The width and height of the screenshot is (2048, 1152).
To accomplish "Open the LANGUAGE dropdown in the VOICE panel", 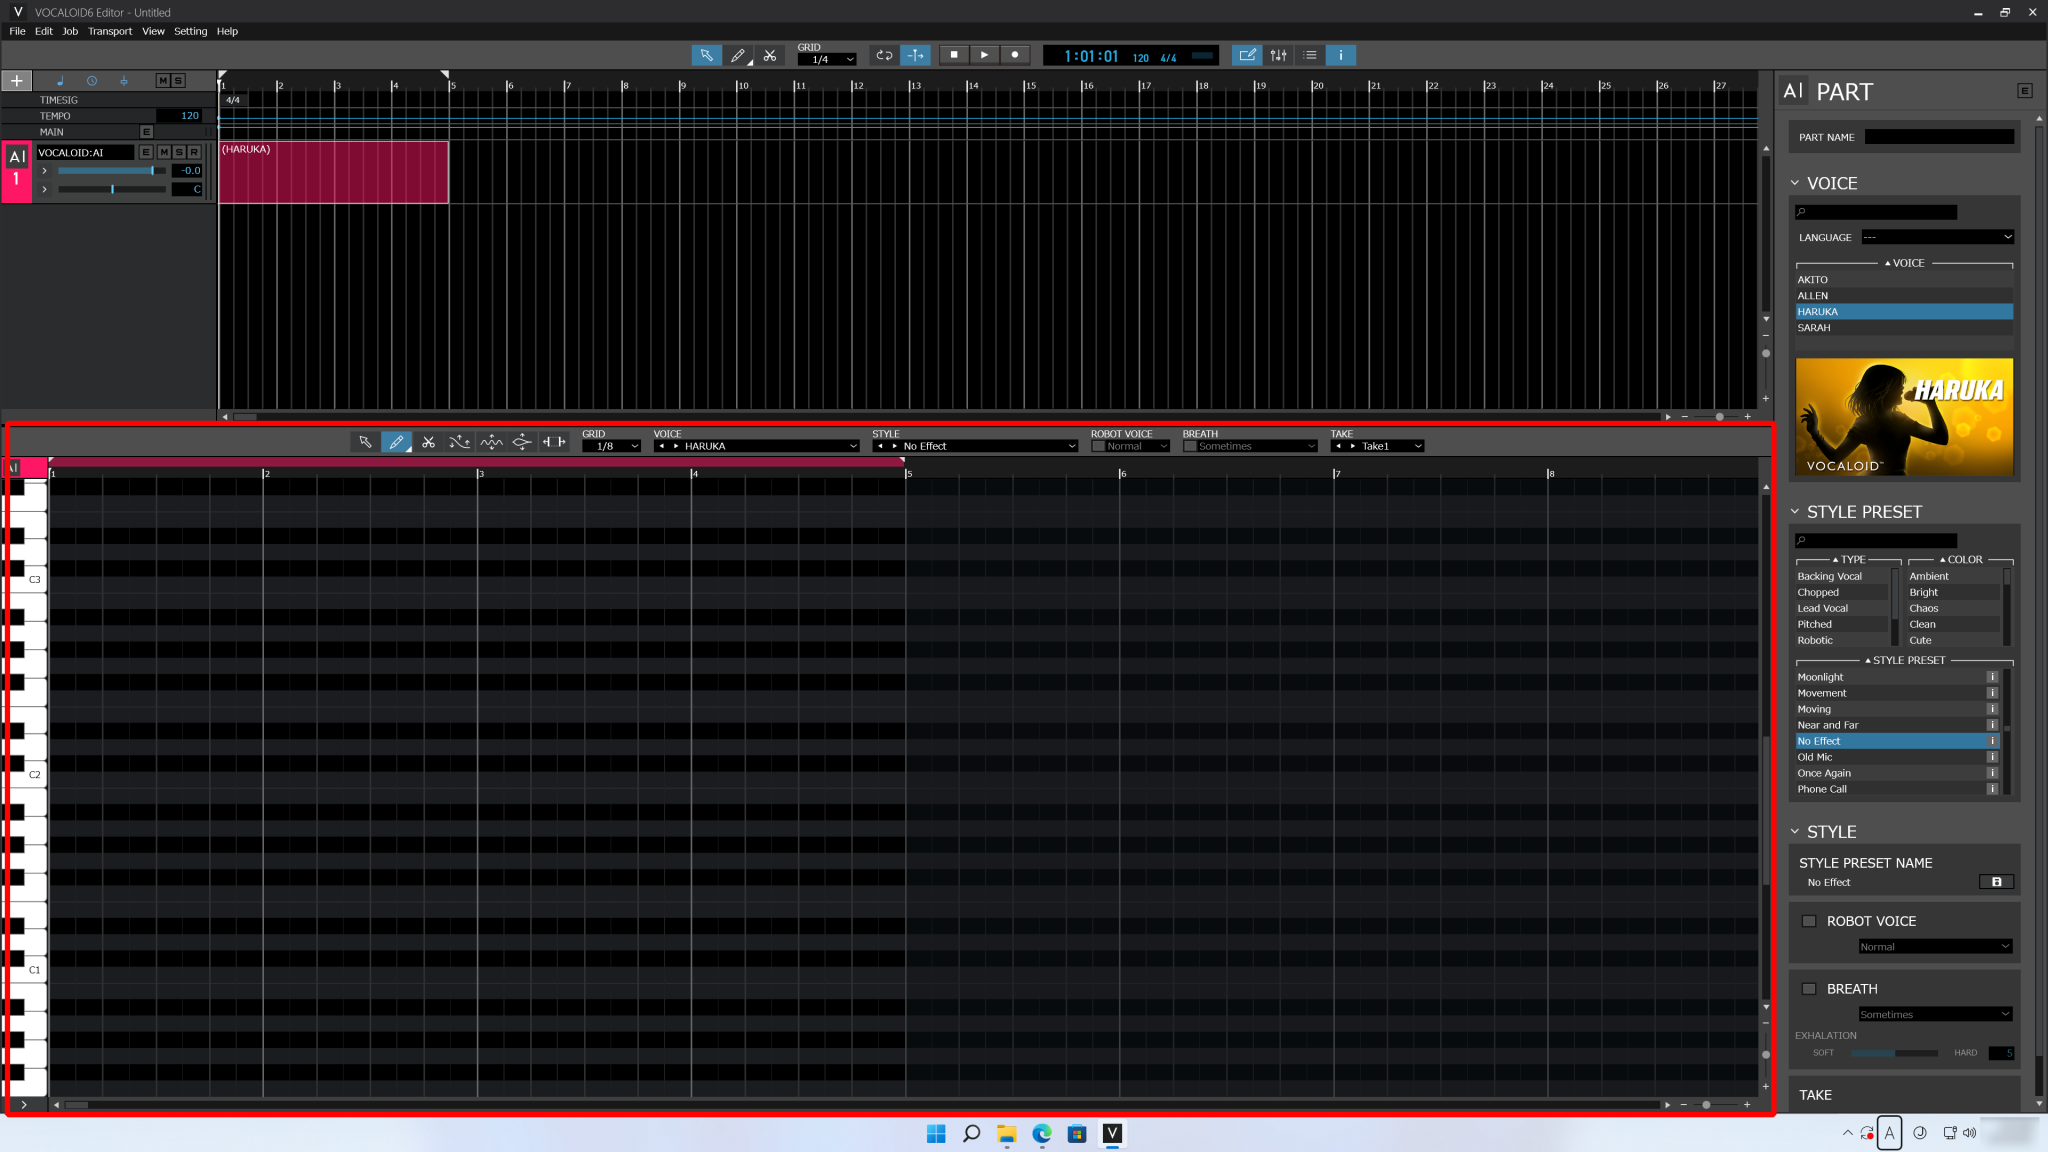I will 1935,237.
